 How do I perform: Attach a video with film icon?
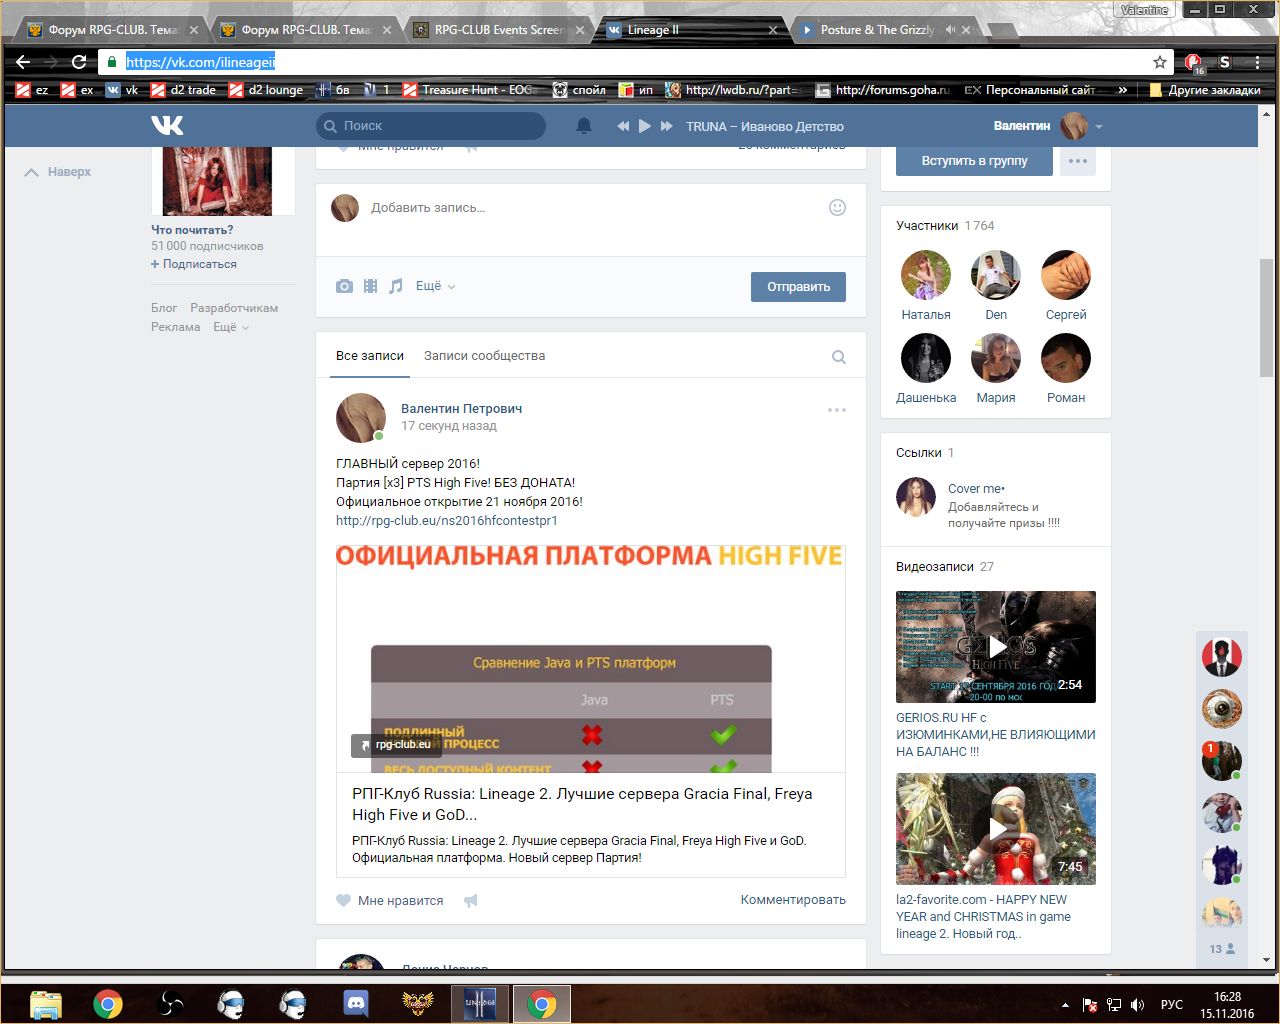tap(370, 286)
